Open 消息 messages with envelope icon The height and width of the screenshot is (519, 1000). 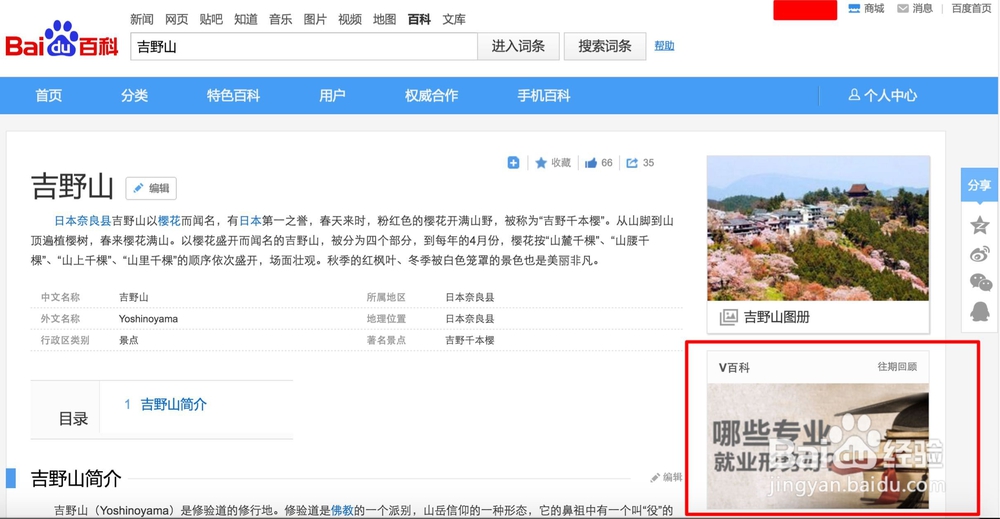coord(915,8)
